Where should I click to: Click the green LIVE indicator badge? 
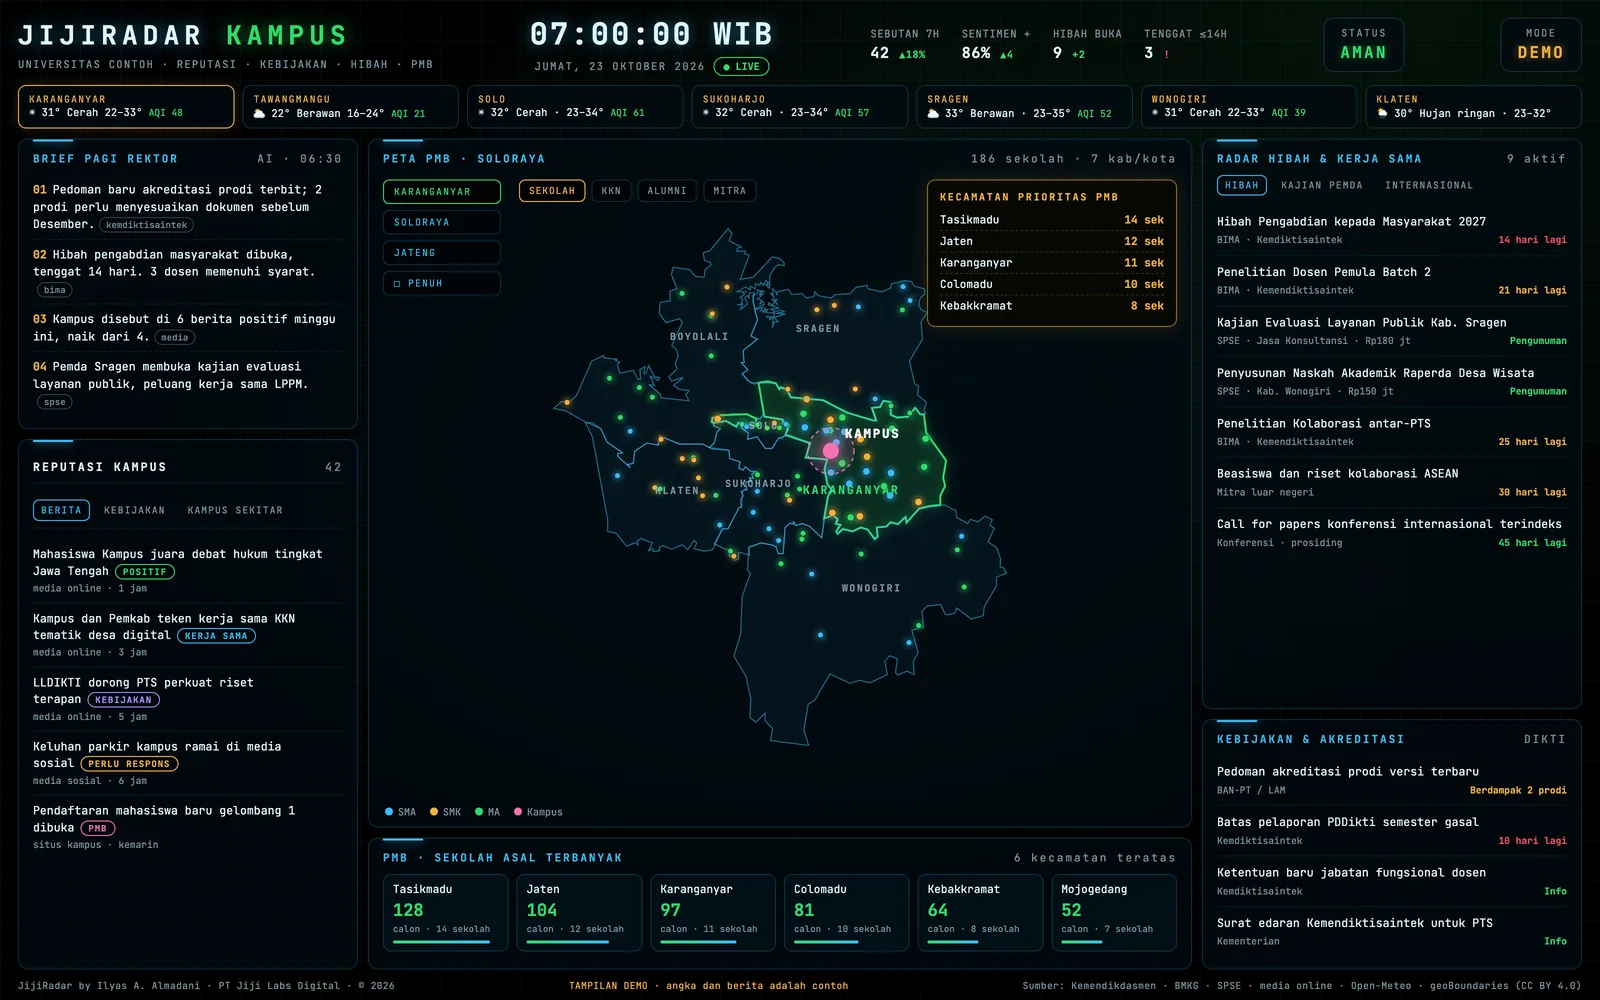[x=741, y=67]
